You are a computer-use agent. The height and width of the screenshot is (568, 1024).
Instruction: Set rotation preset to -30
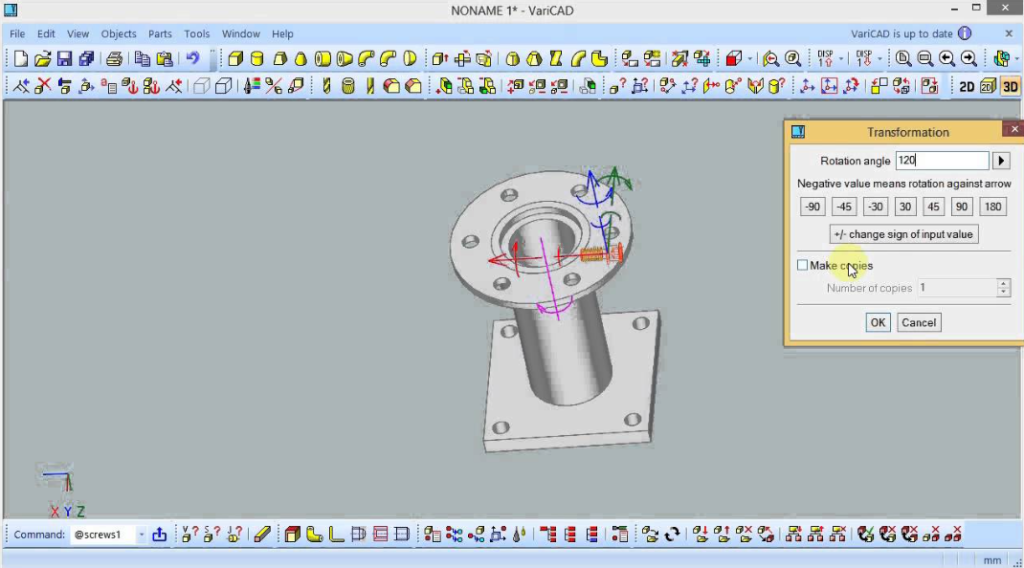click(875, 206)
